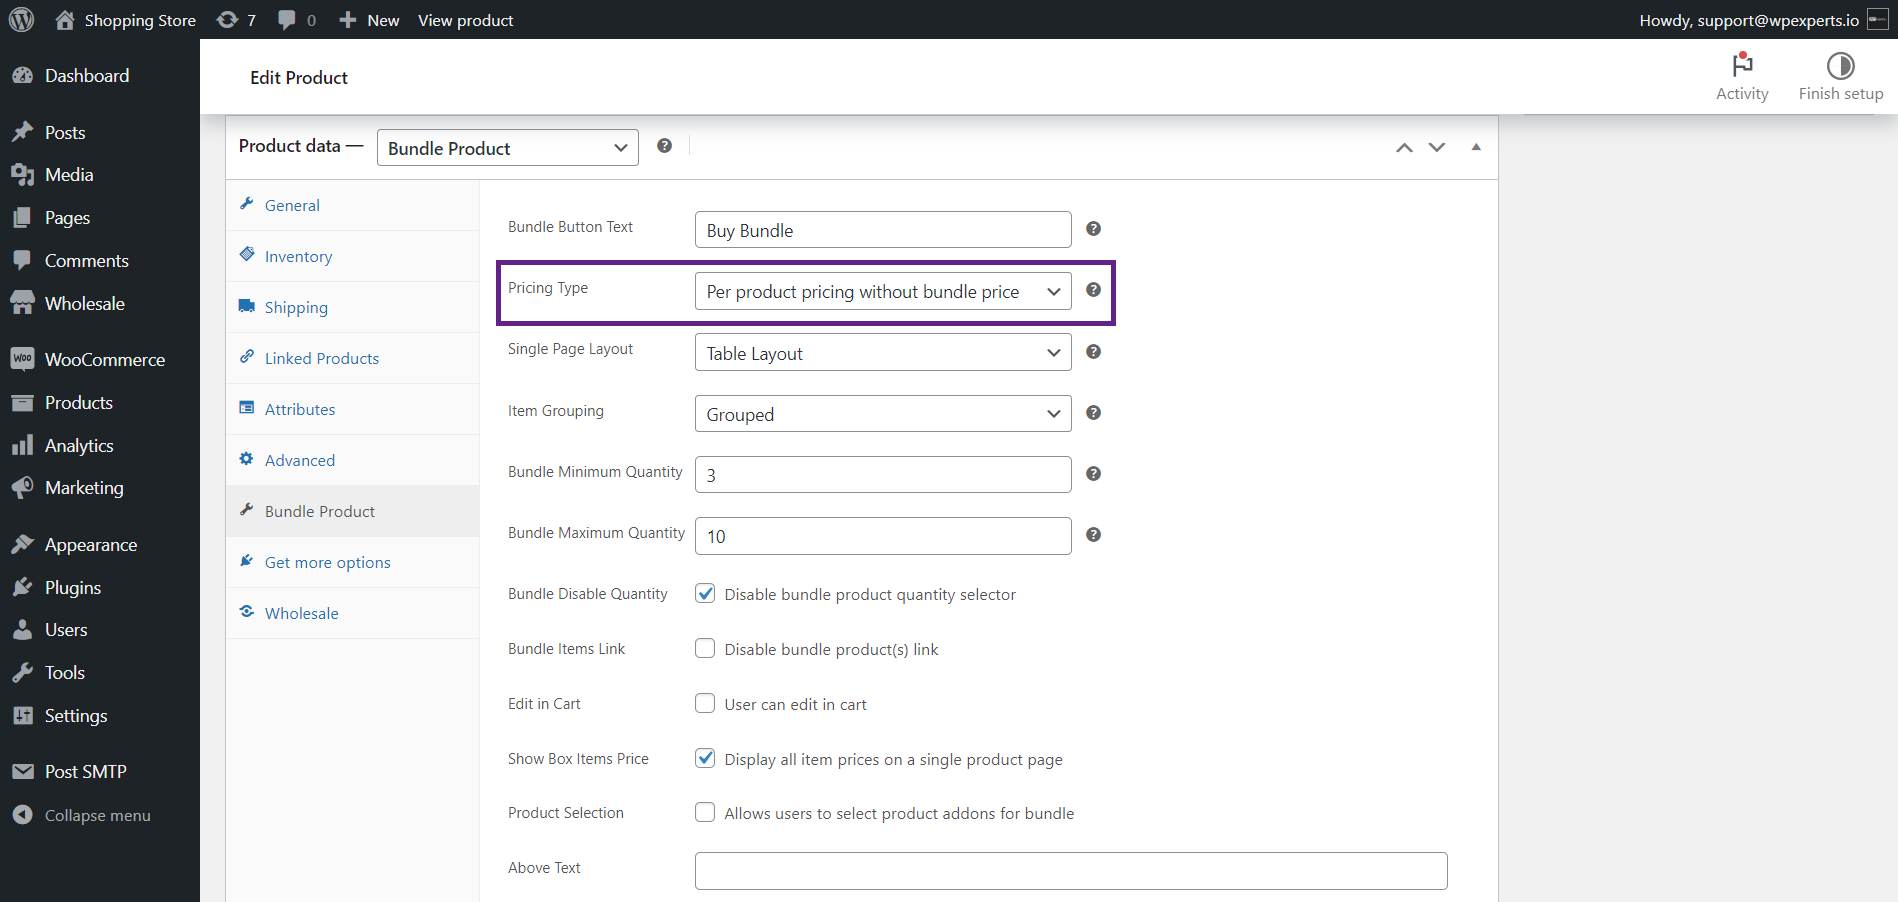Click the Bundle Minimum Quantity field

883,475
